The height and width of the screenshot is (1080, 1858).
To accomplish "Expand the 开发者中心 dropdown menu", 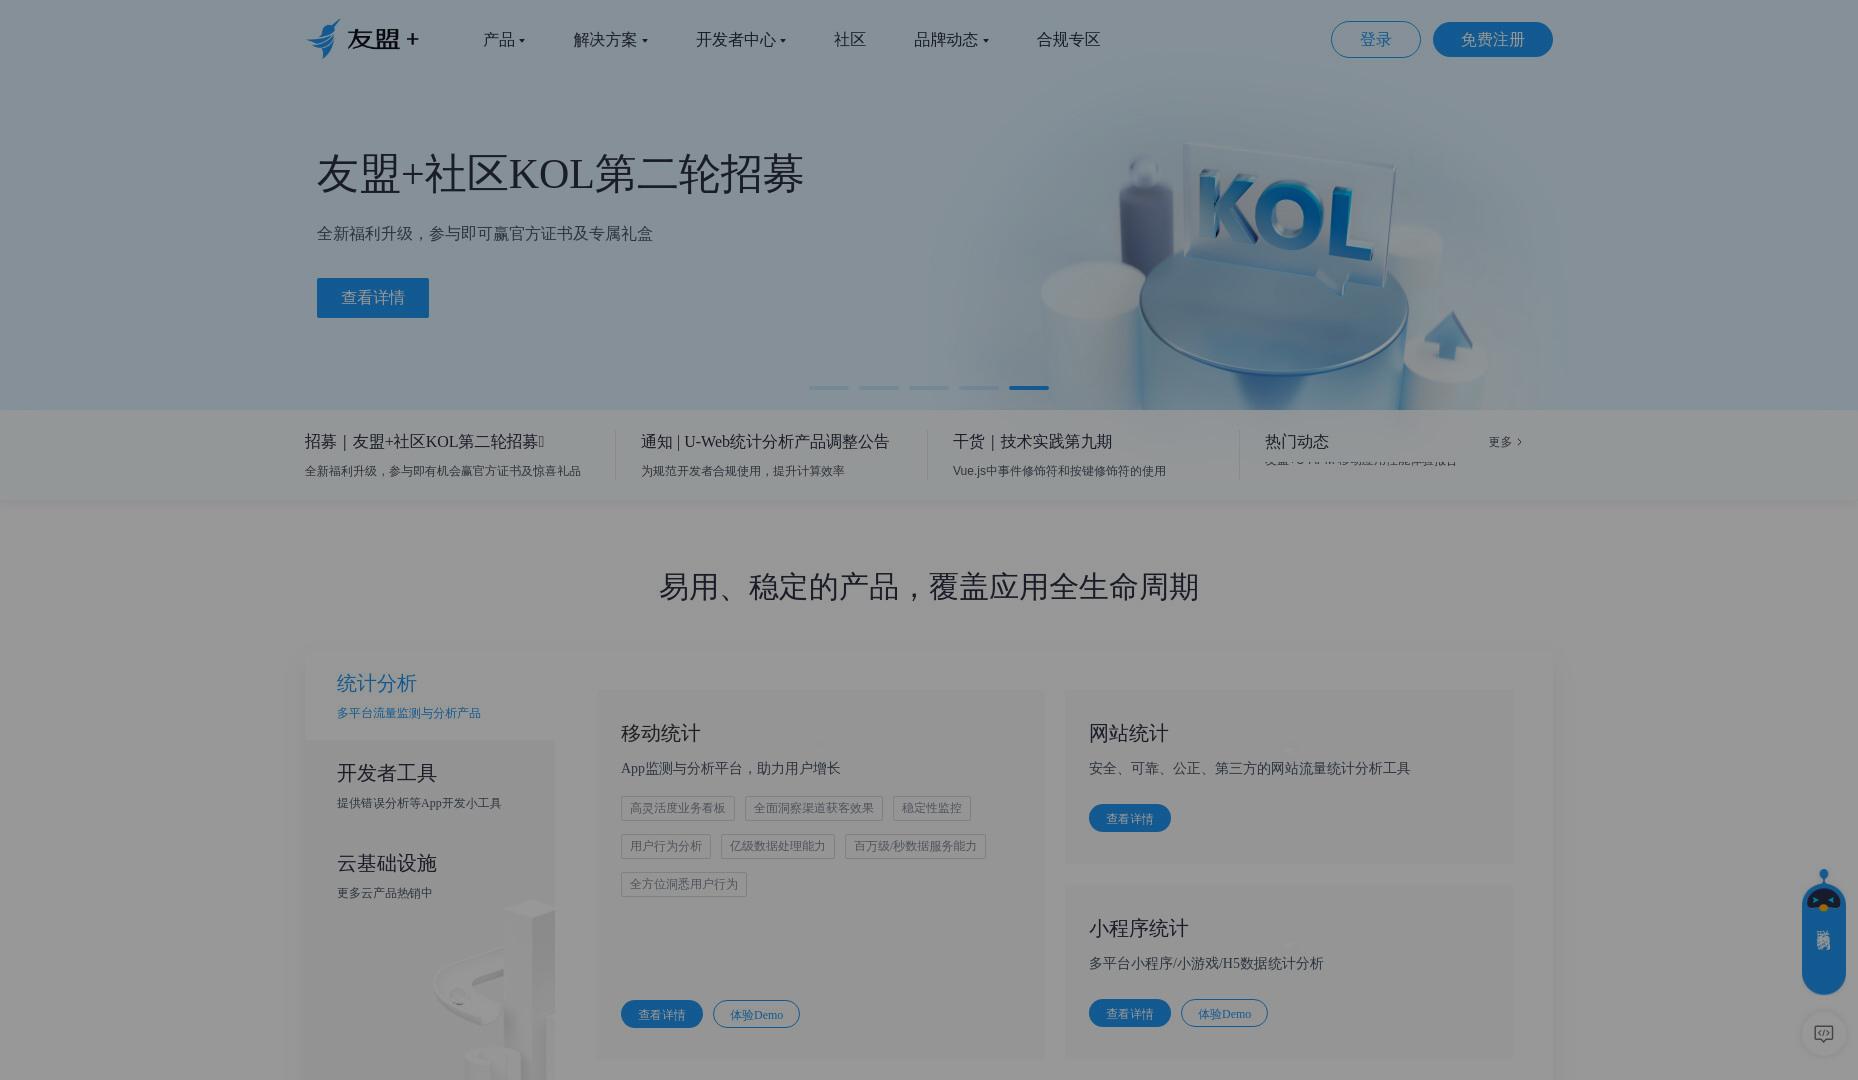I will [x=741, y=40].
